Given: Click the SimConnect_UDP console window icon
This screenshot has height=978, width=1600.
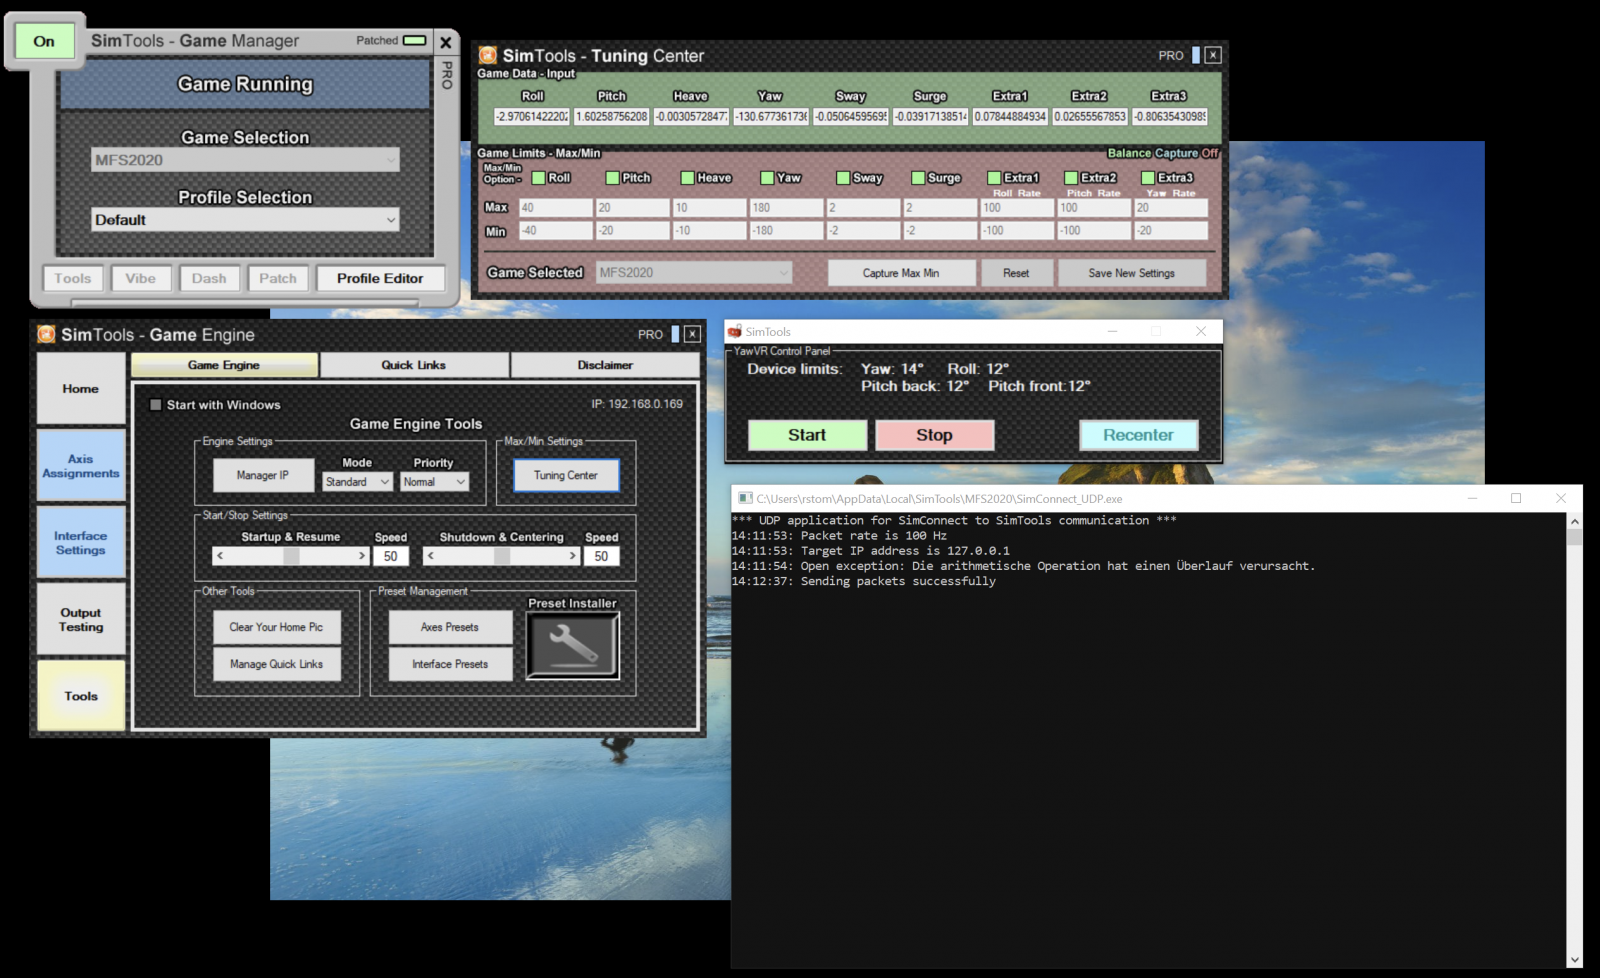Looking at the screenshot, I should coord(744,498).
